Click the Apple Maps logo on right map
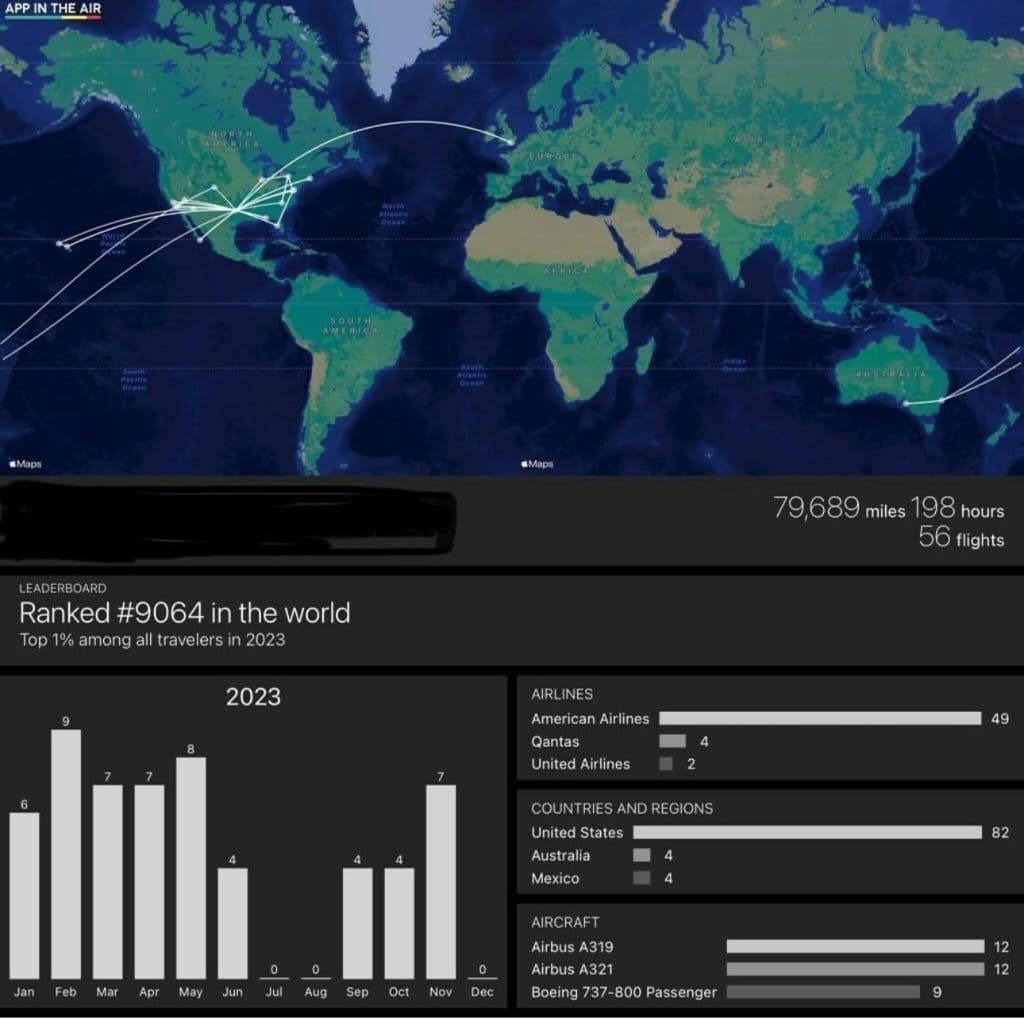1024x1020 pixels. [537, 464]
